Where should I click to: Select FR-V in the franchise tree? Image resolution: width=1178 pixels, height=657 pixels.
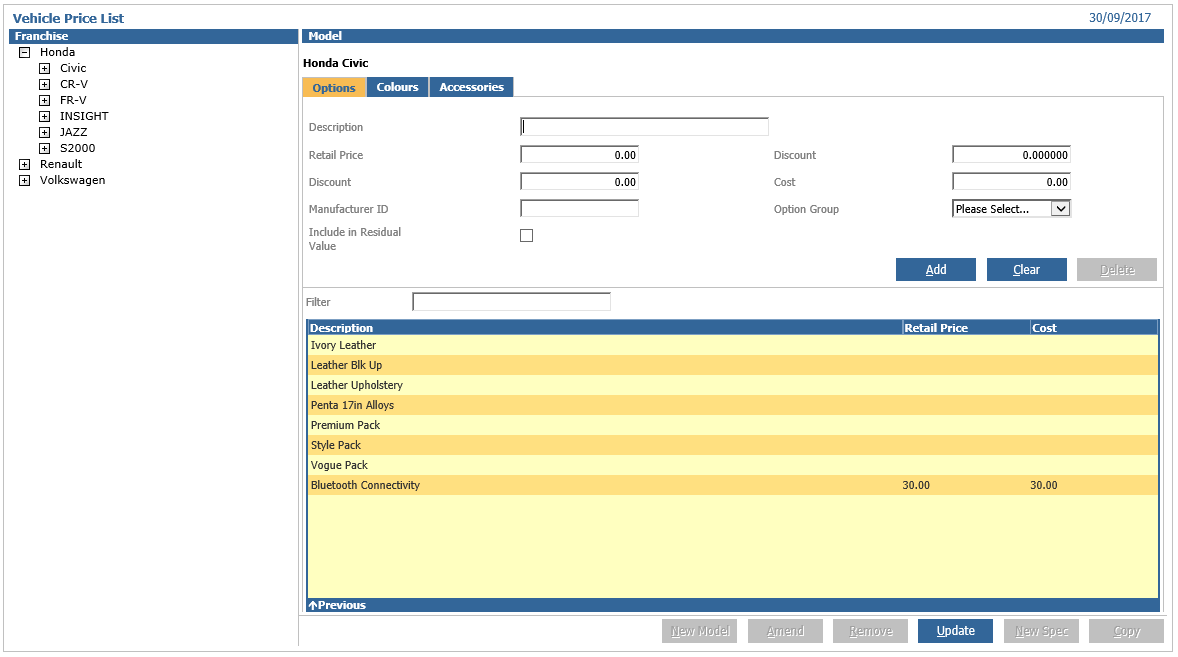pyautogui.click(x=74, y=101)
